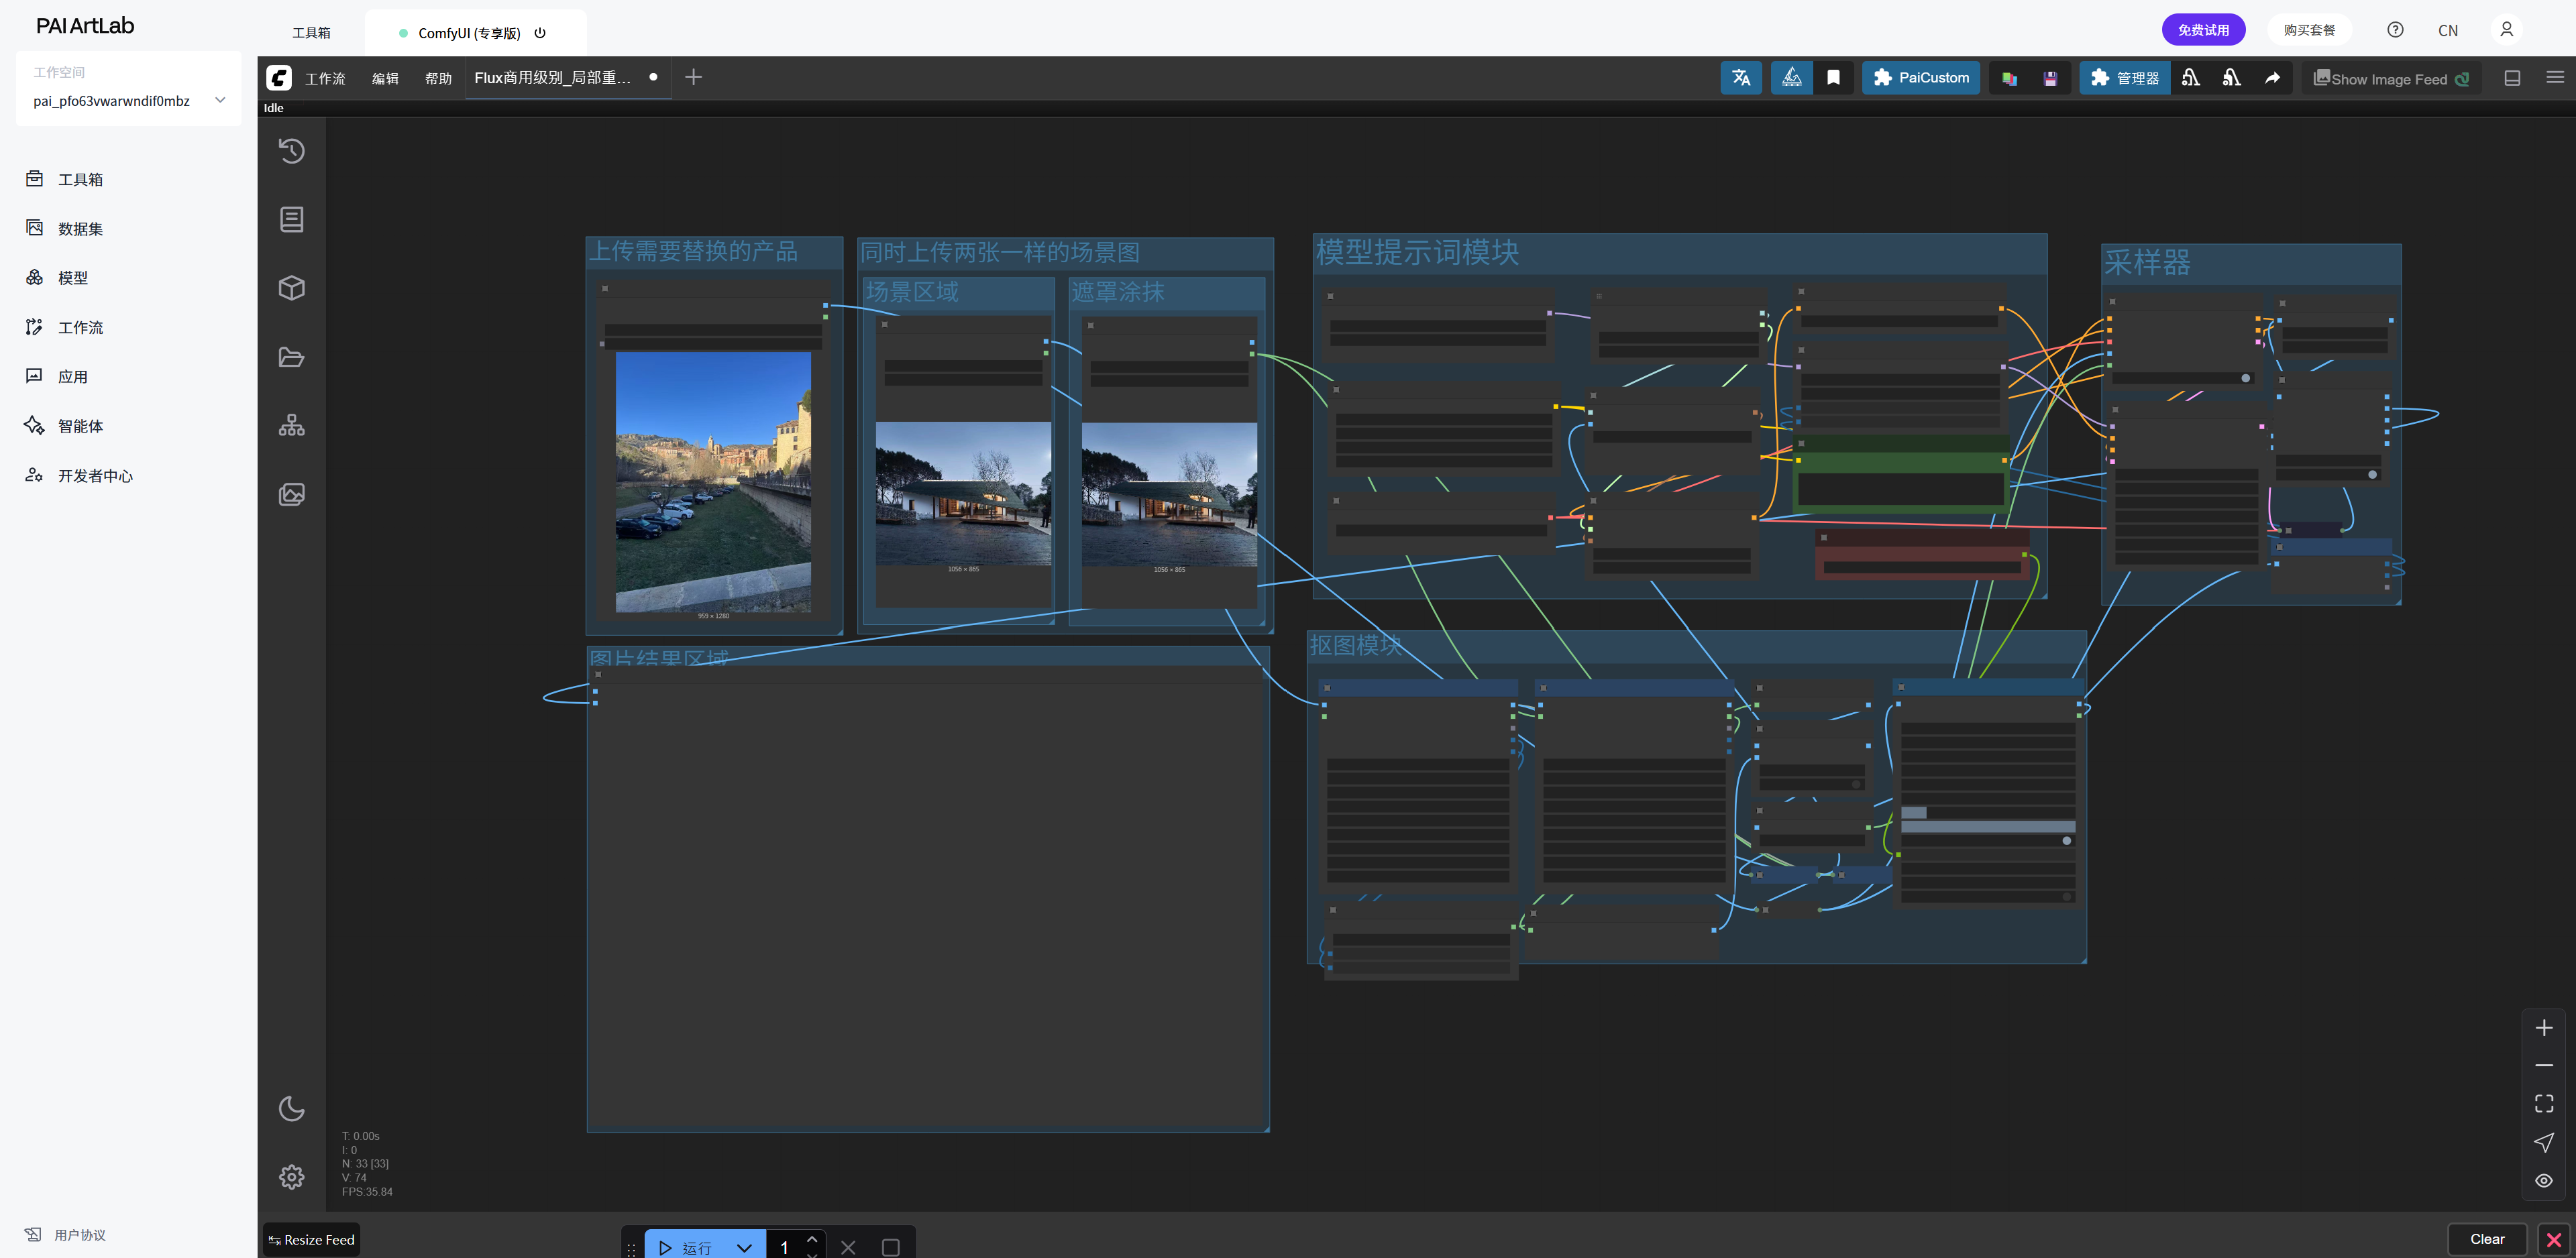Click the purple floppy disk save icon
Screen dimensions: 2576x1258
pyautogui.click(x=2050, y=78)
